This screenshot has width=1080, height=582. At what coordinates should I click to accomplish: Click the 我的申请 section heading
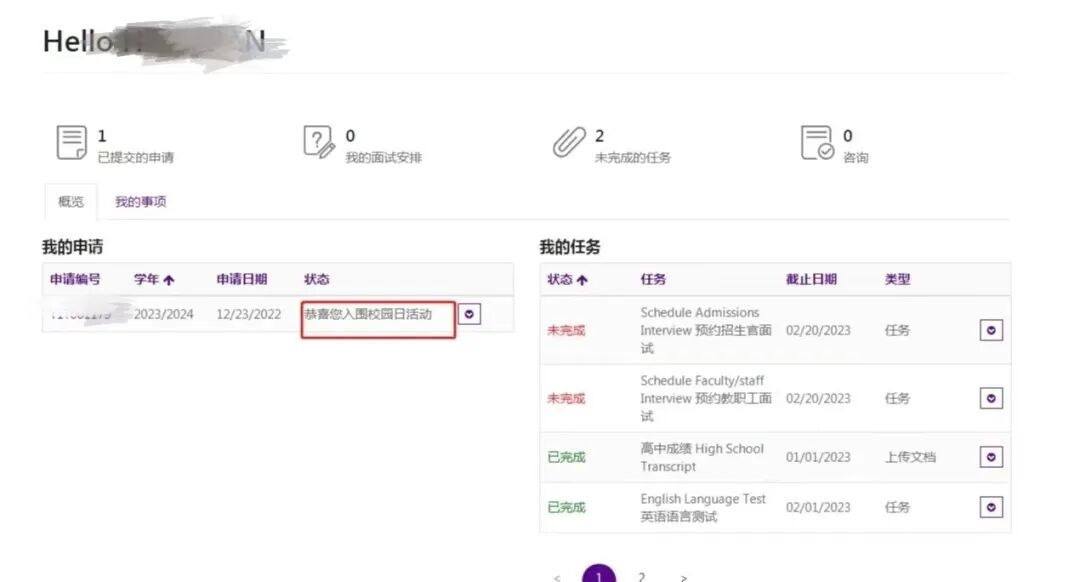[x=72, y=247]
